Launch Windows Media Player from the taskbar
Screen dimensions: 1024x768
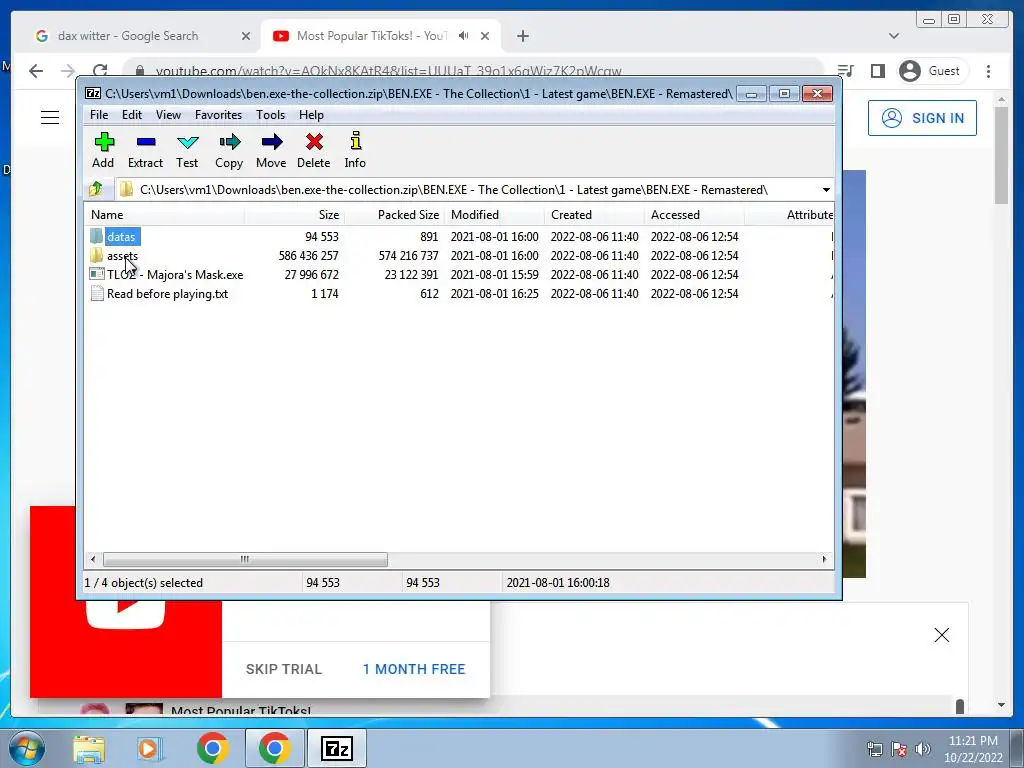click(149, 748)
